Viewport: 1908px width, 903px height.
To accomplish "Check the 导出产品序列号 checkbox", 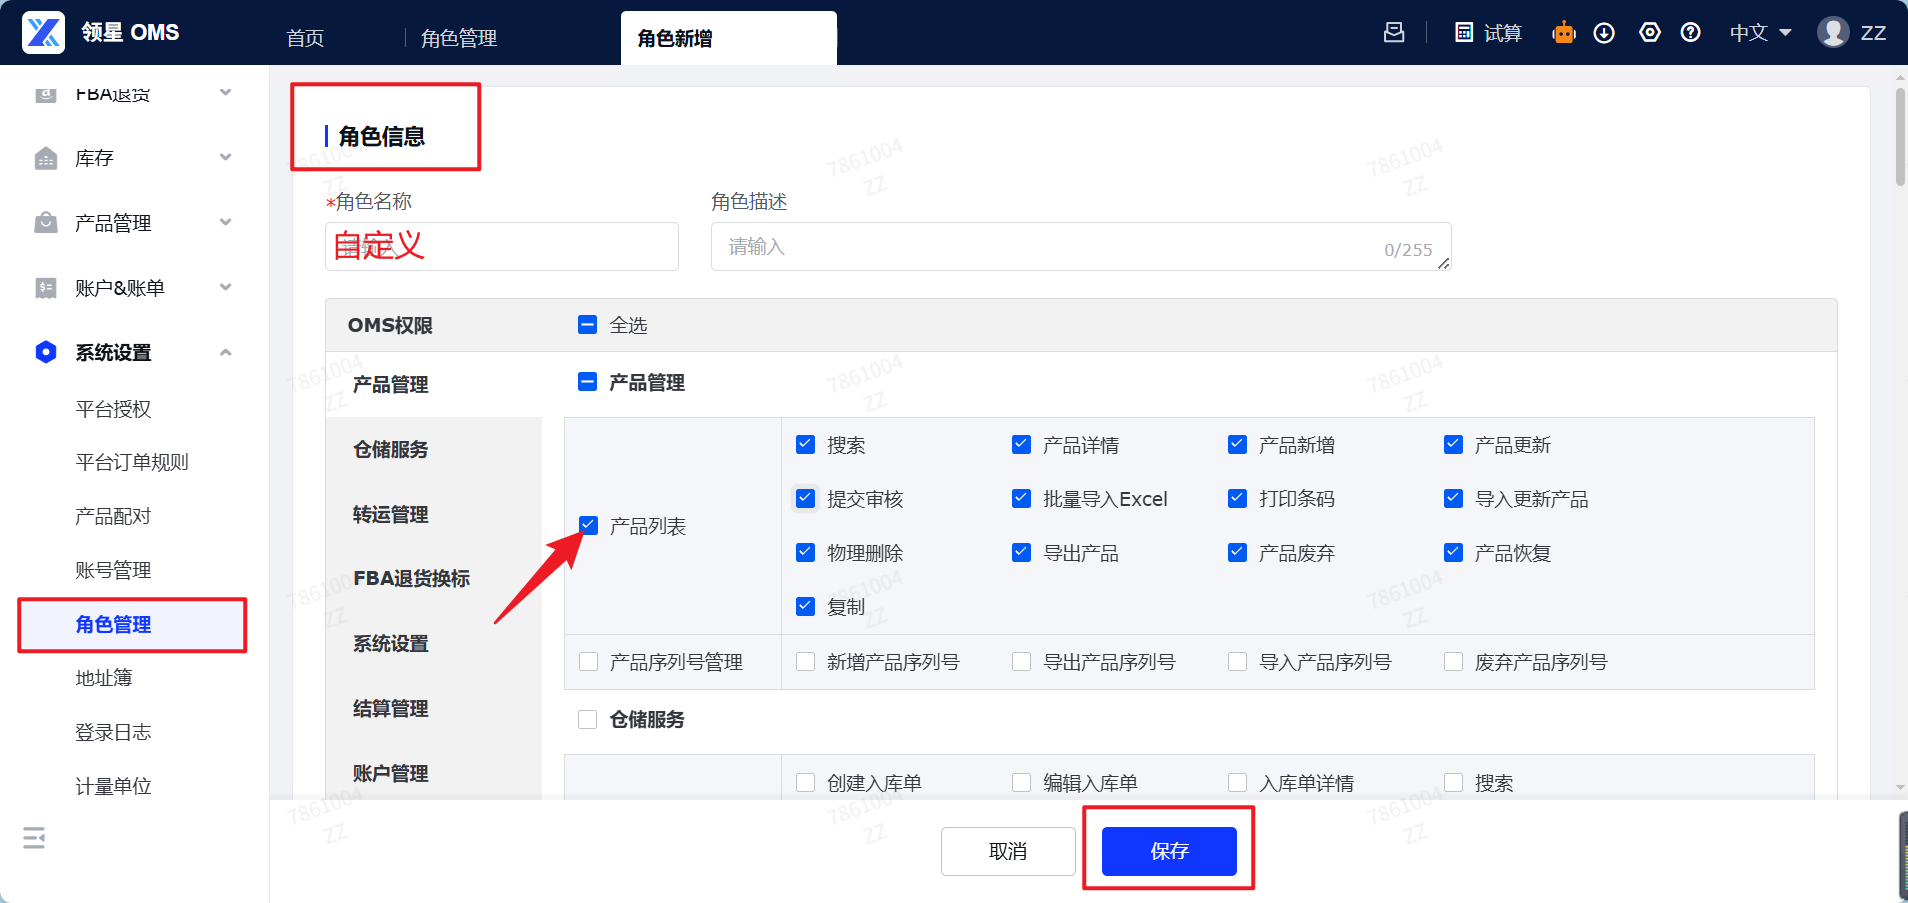I will click(x=1021, y=661).
